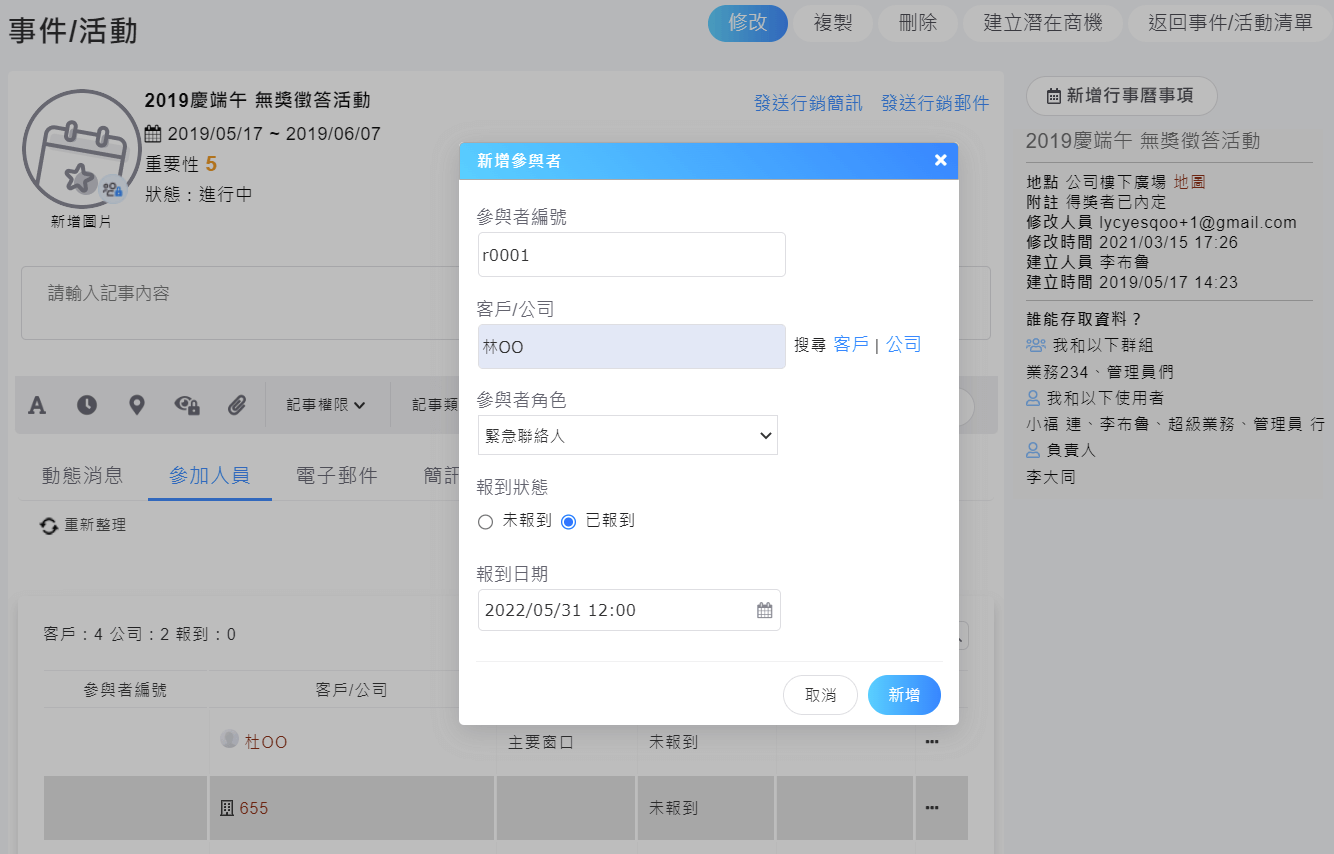This screenshot has width=1334, height=854.
Task: Select the 已報到 radio button
Action: coord(569,522)
